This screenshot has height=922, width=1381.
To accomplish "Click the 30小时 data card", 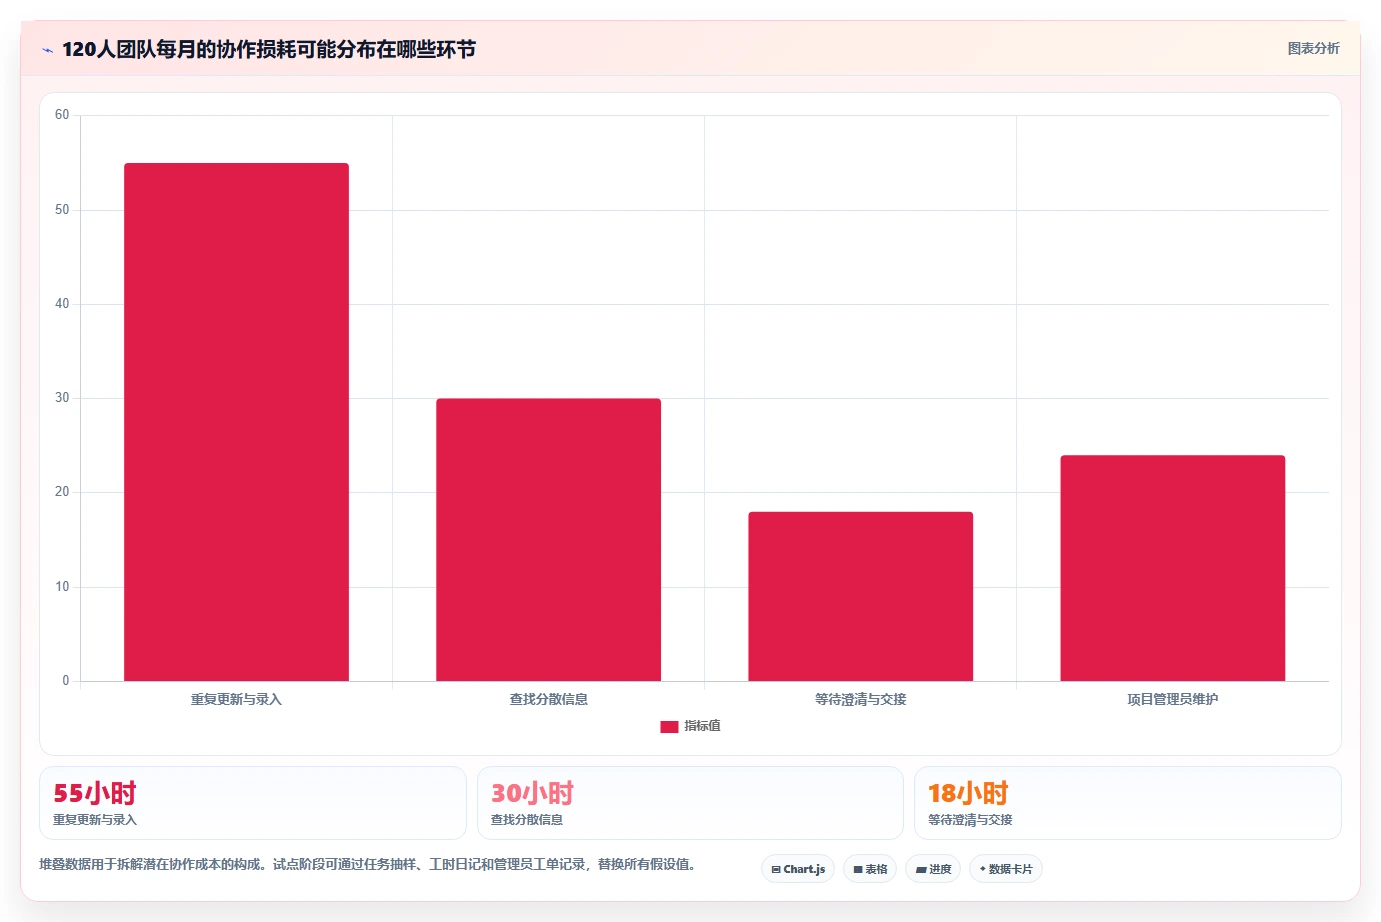I will (690, 803).
